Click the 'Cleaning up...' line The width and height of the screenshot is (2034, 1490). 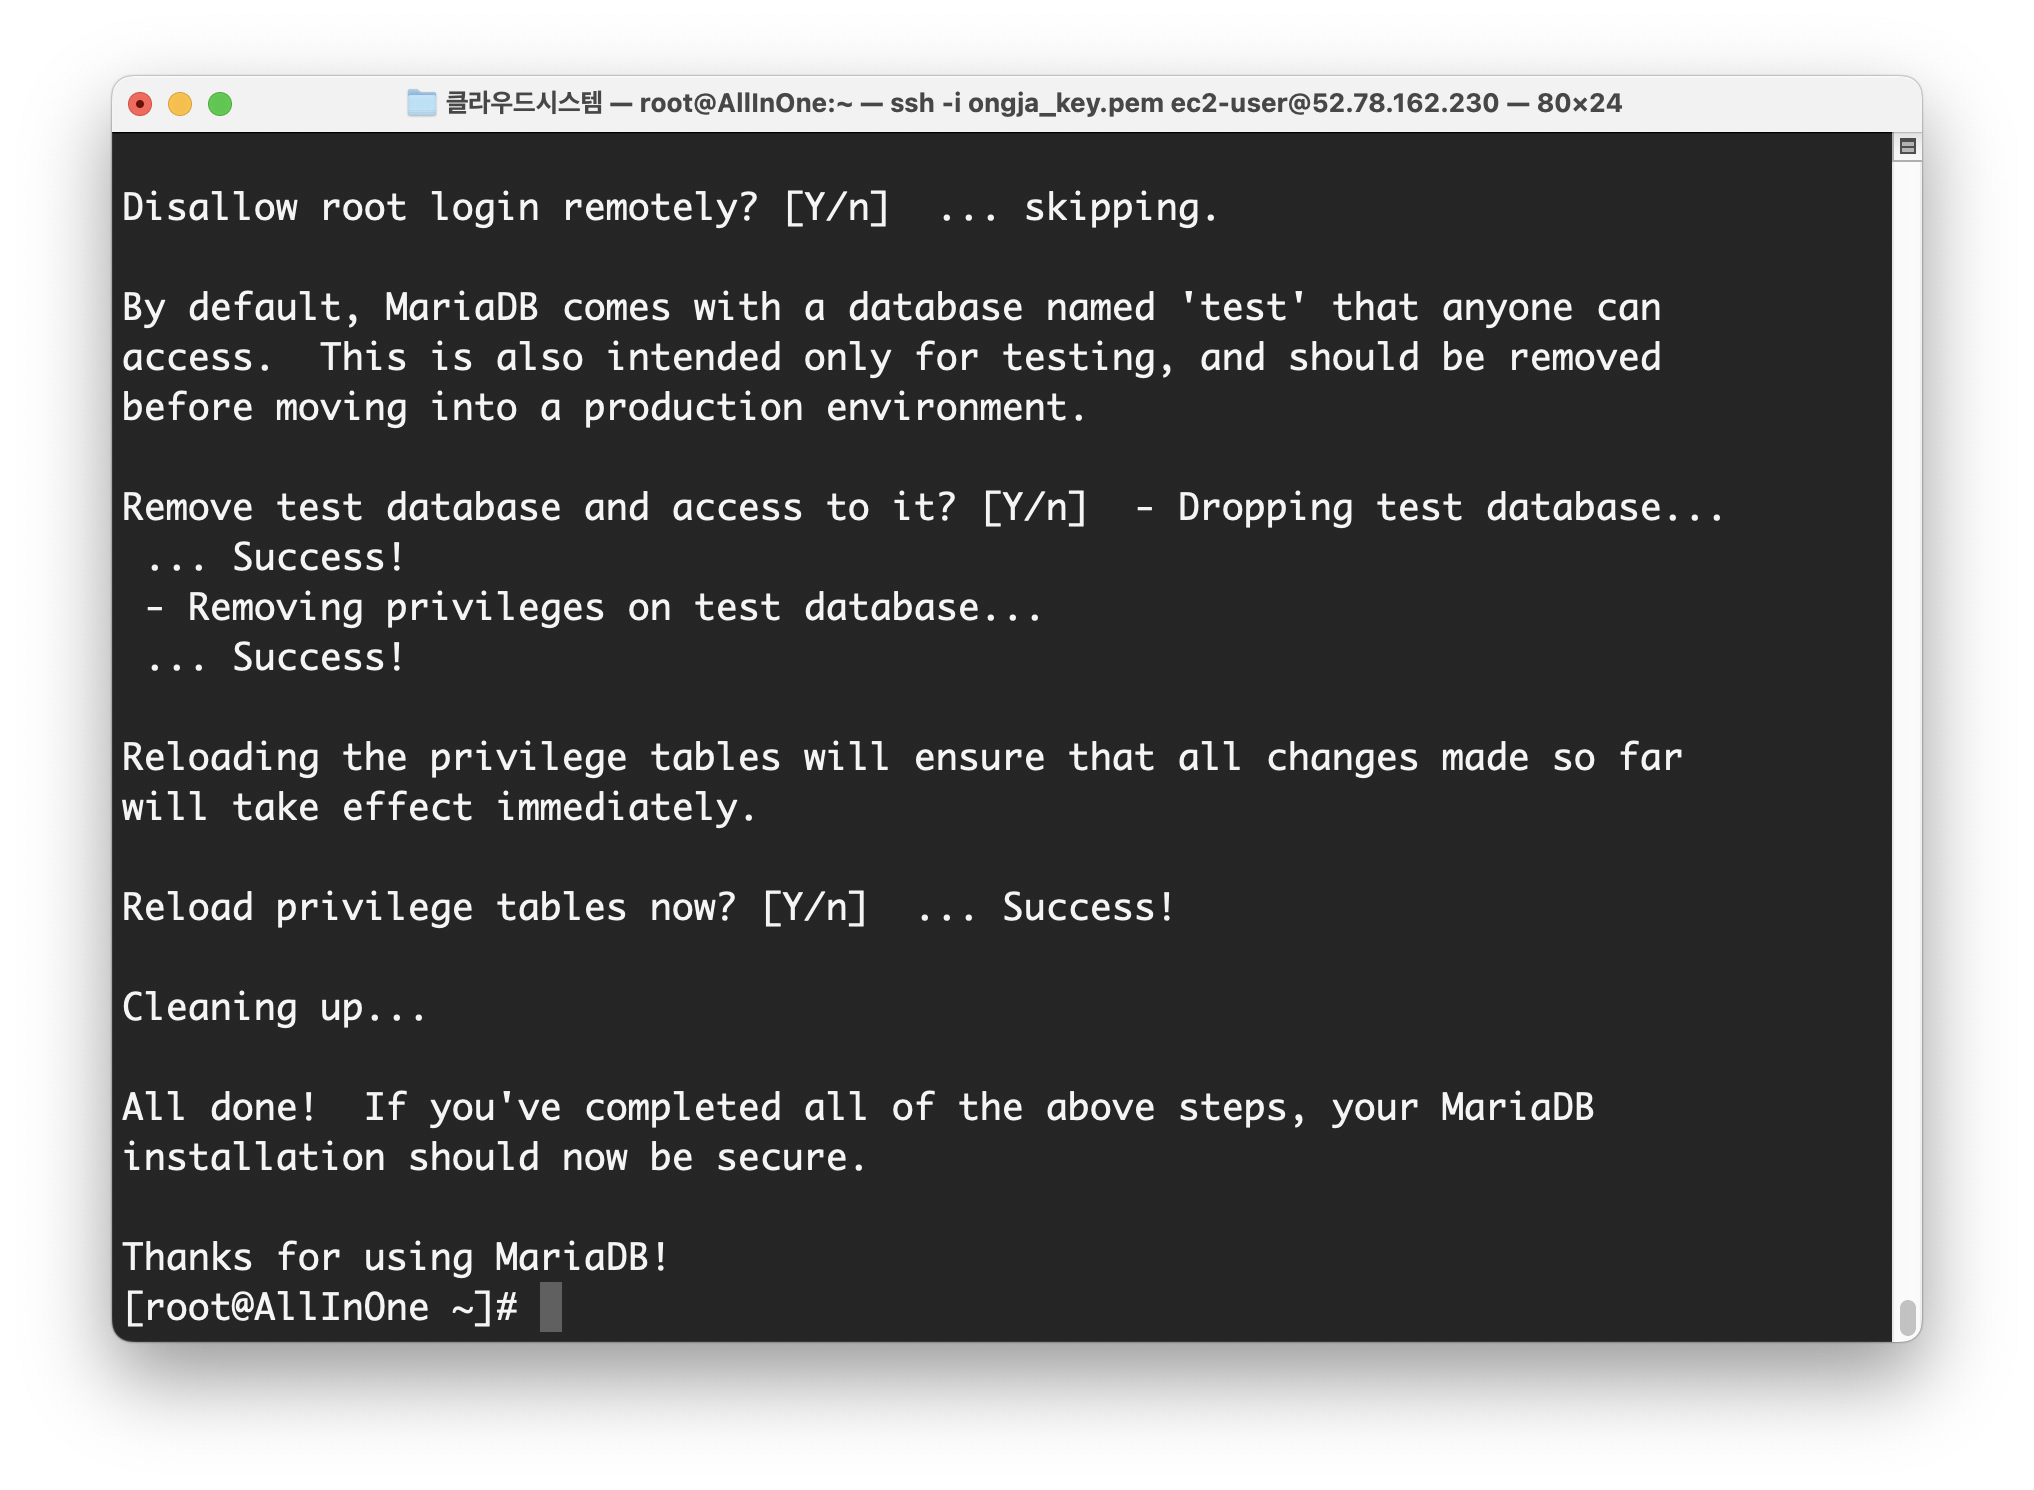point(274,1007)
